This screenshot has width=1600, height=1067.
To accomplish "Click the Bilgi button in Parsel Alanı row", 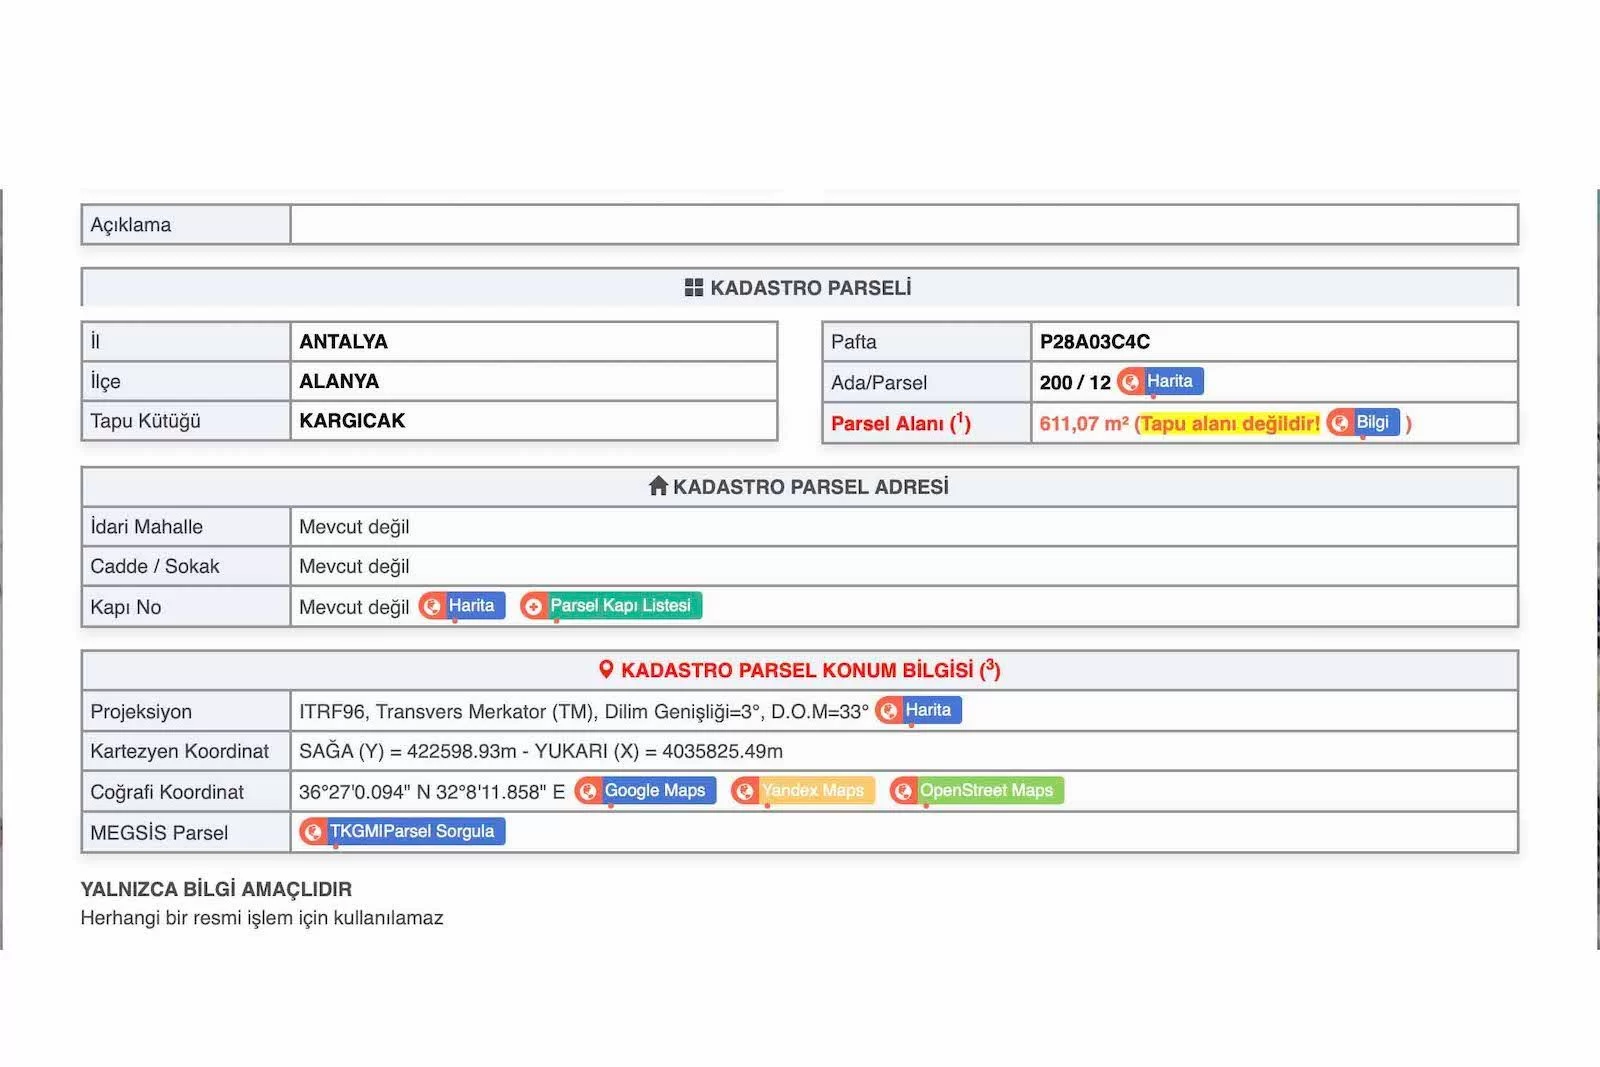I will point(1363,422).
